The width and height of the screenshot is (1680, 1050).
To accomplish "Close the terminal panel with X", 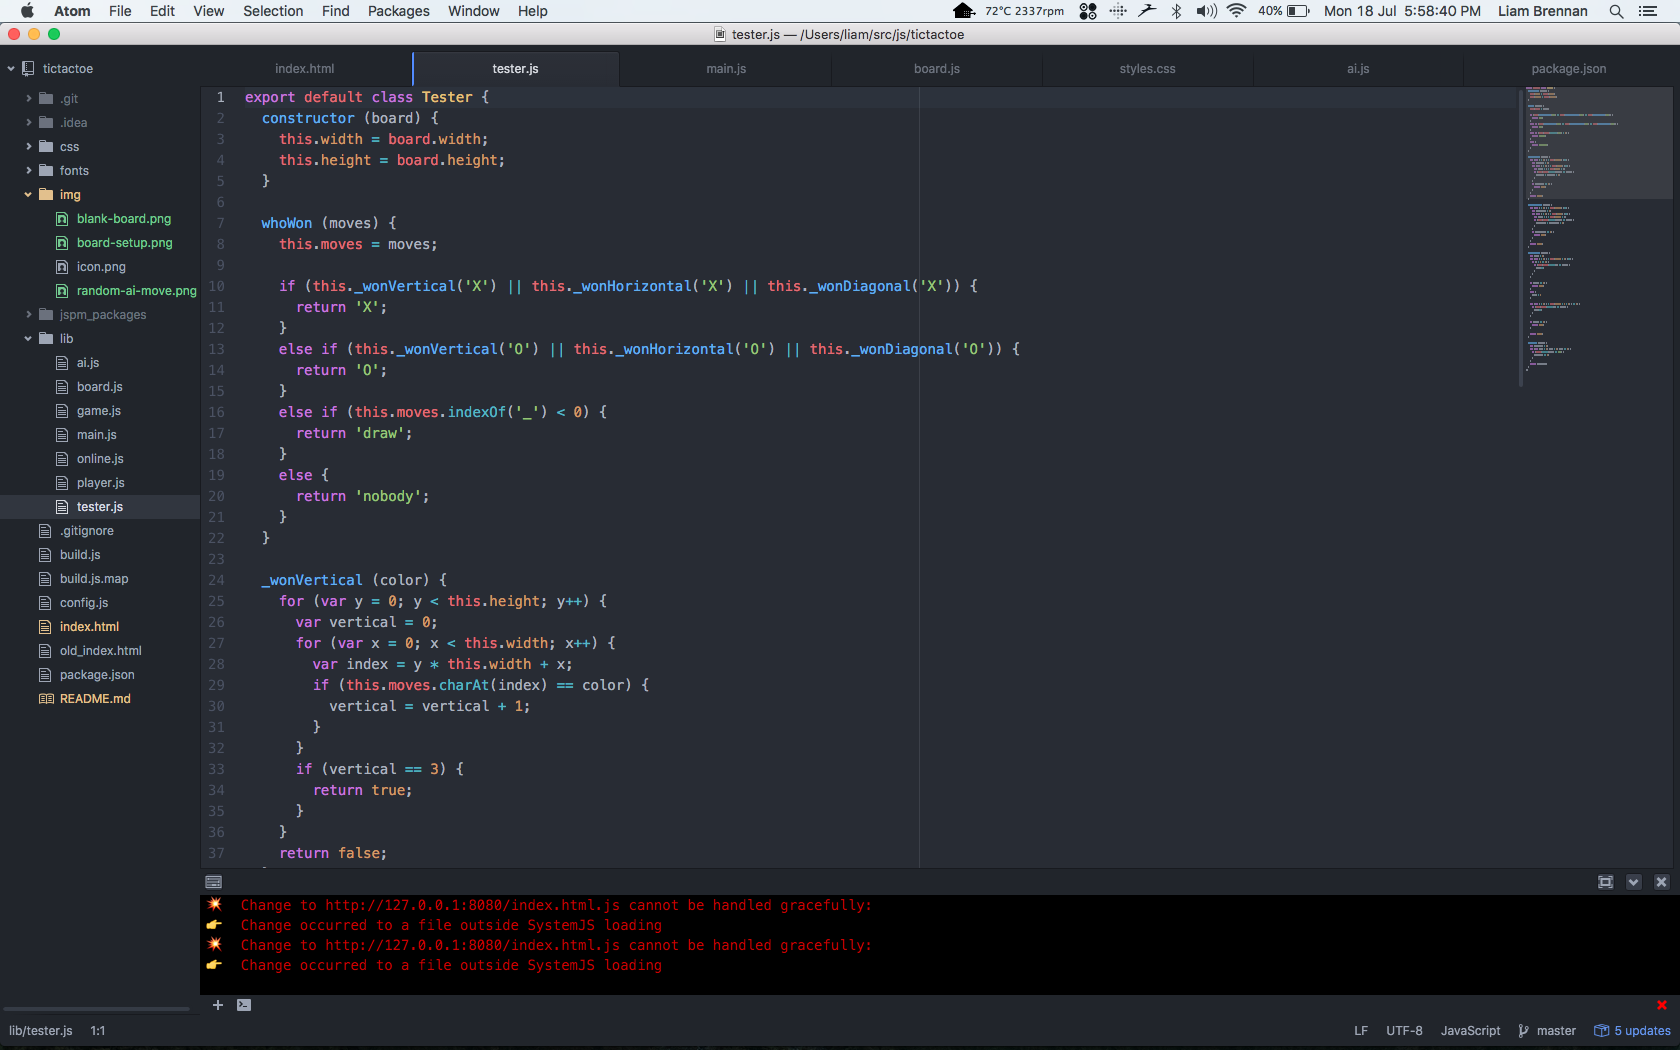I will coord(1661,882).
